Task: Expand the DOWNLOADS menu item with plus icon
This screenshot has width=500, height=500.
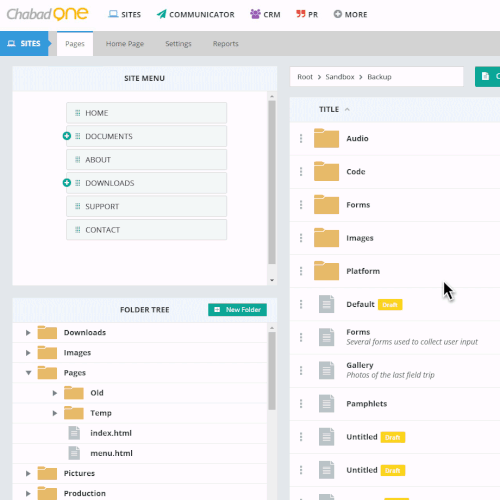Action: pyautogui.click(x=67, y=183)
